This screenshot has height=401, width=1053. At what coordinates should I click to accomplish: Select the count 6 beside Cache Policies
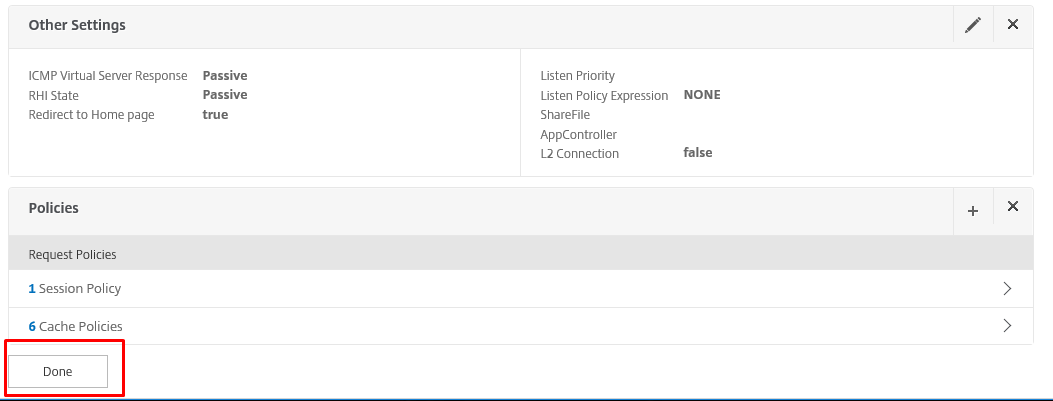(x=32, y=326)
